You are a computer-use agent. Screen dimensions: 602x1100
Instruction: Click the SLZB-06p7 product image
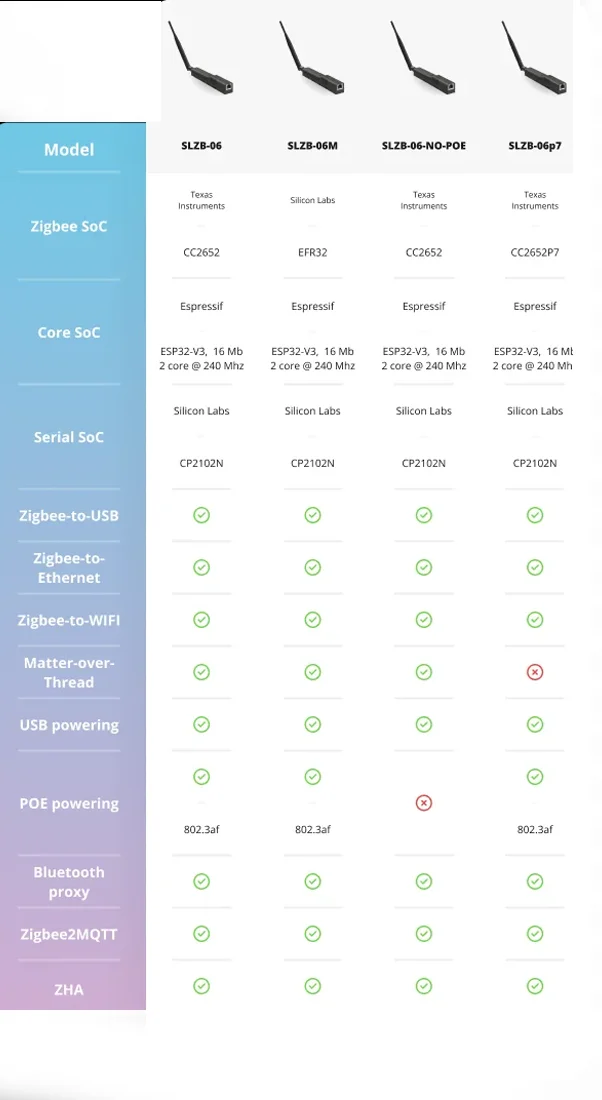(535, 60)
